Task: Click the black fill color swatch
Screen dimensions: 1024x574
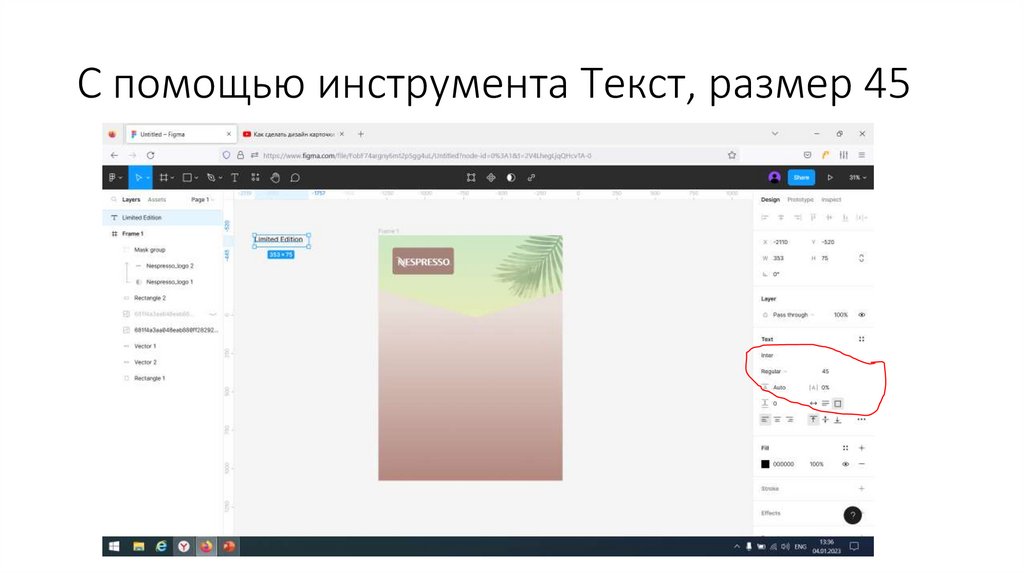Action: (x=765, y=464)
